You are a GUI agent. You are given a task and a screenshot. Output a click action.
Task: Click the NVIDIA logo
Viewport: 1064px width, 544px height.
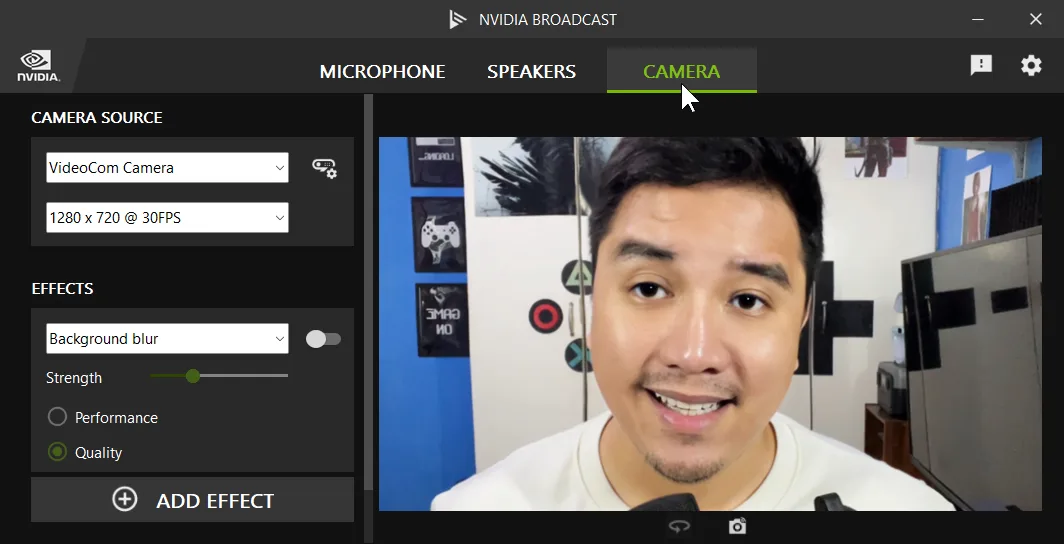pos(38,66)
